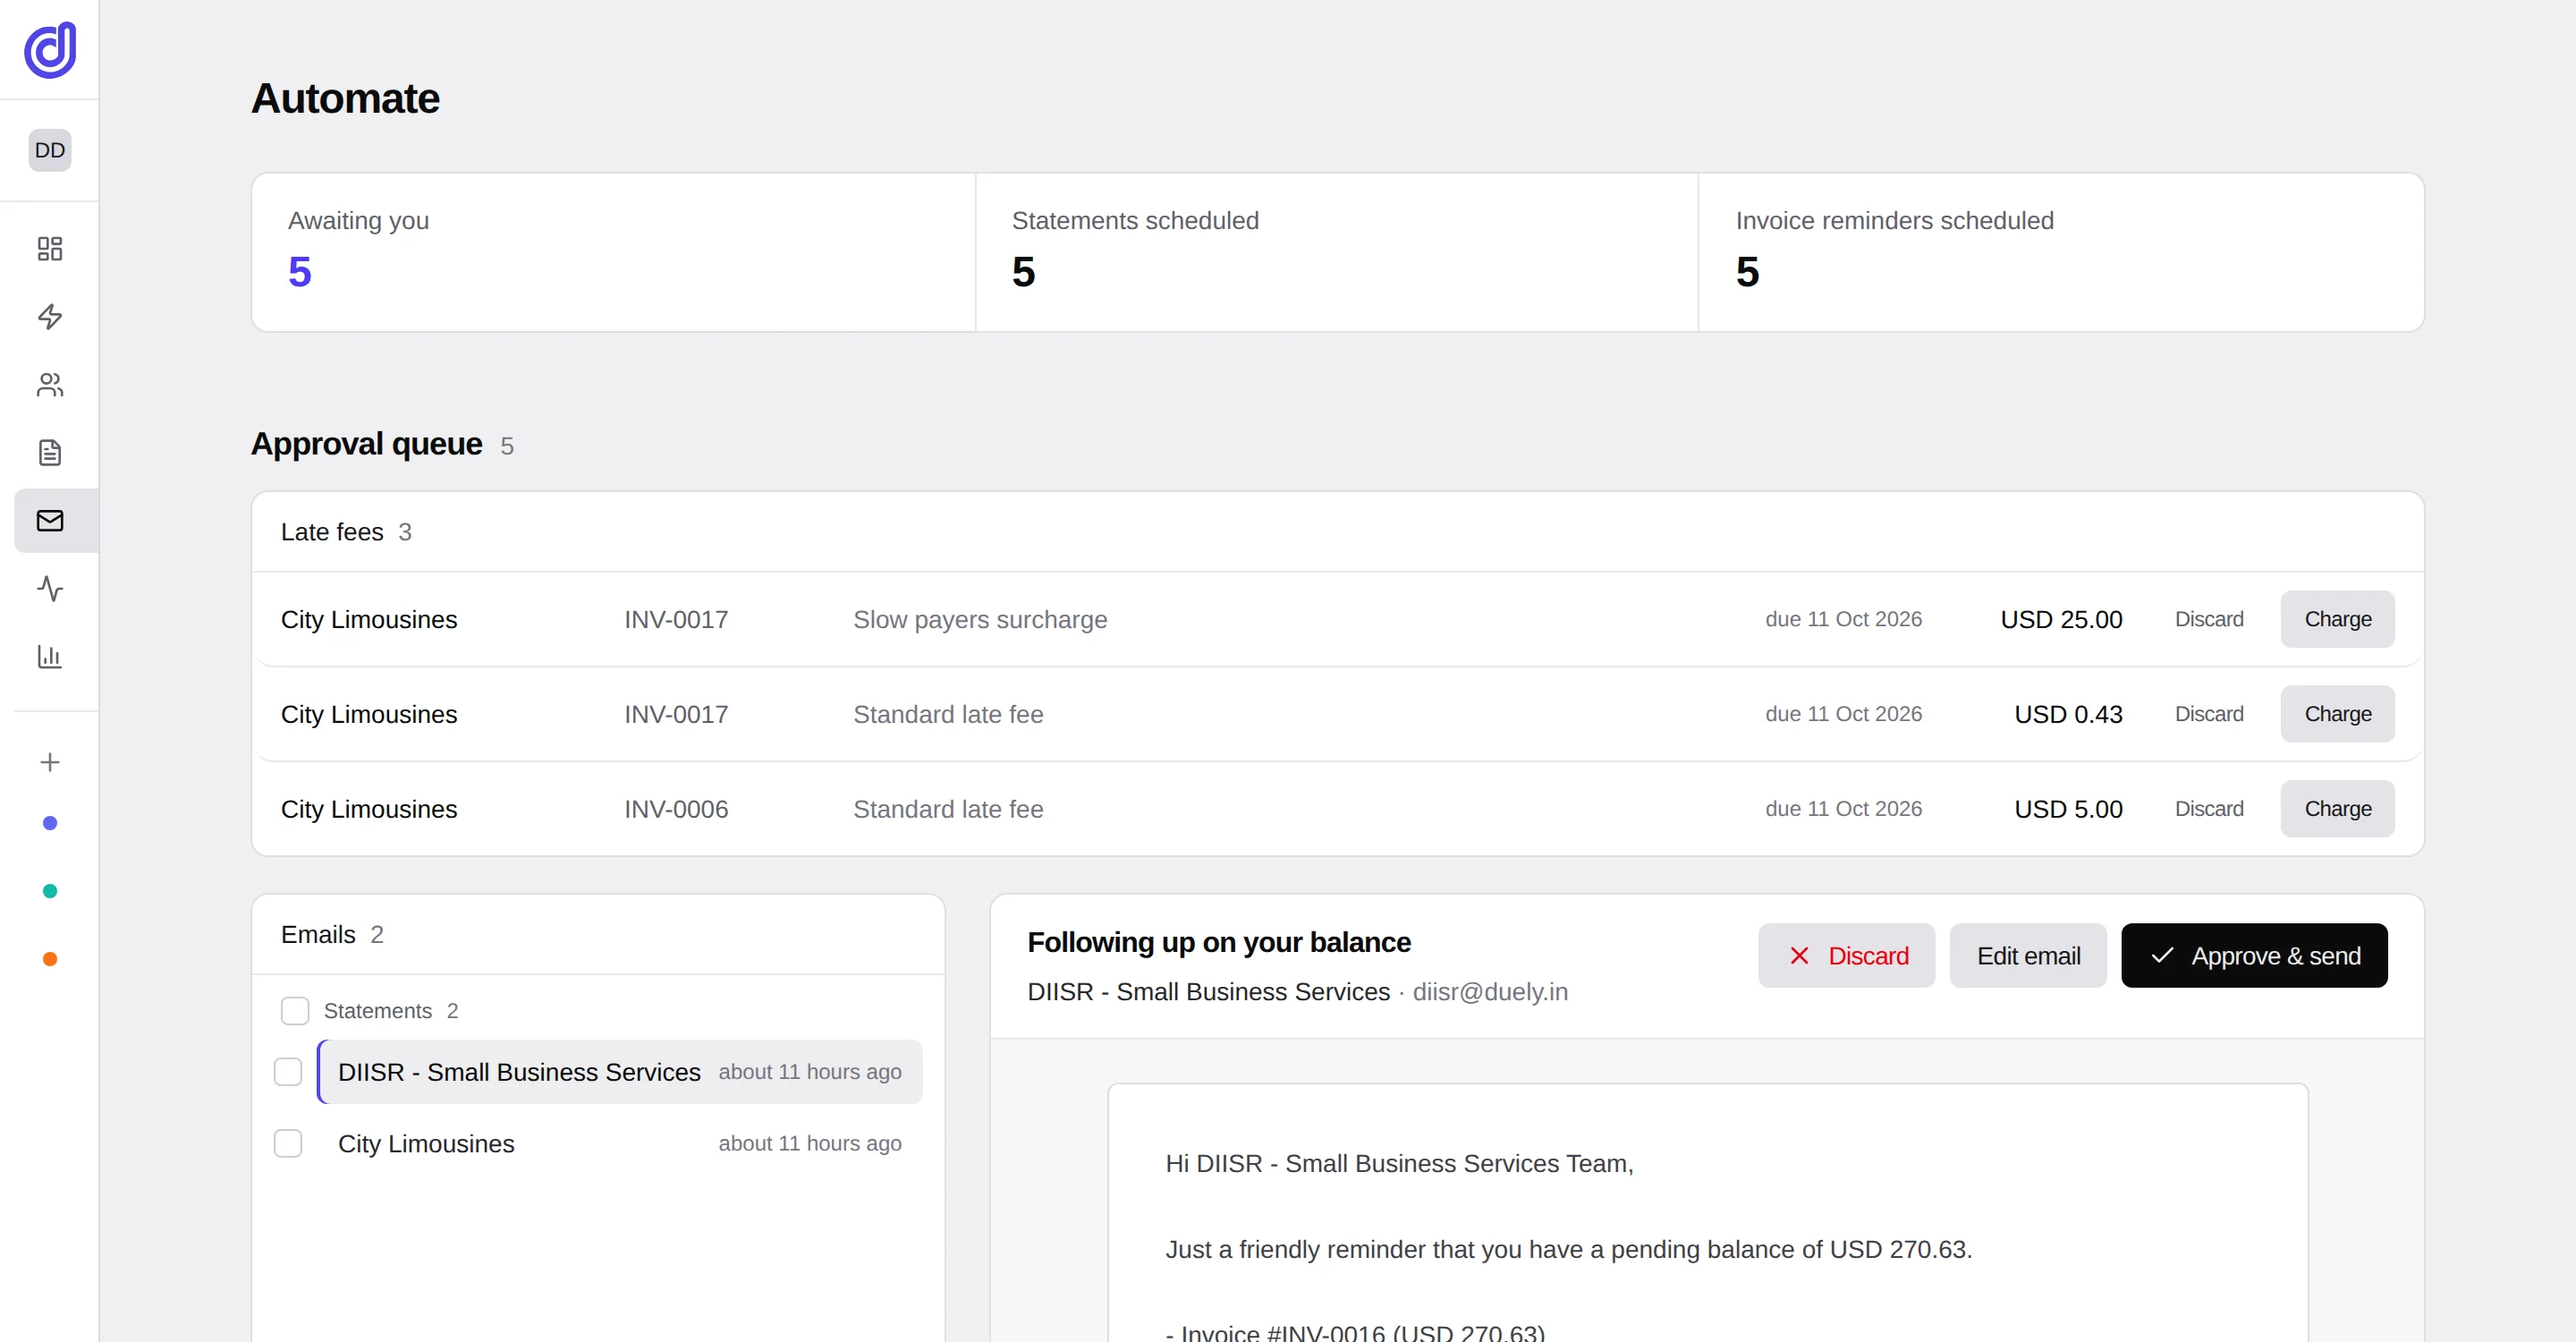Click the Edit email button

tap(2028, 956)
